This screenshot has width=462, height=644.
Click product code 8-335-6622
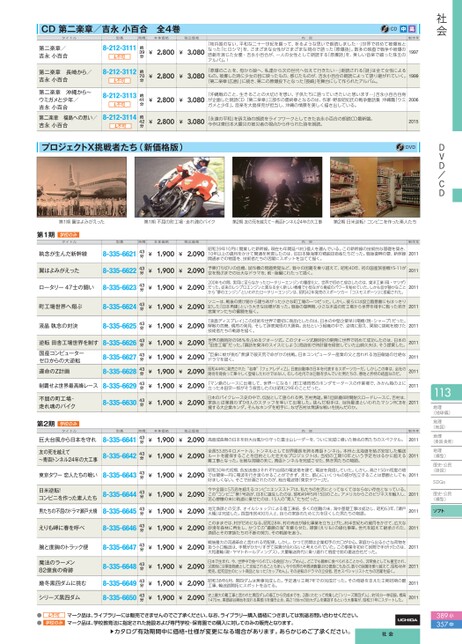point(120,271)
